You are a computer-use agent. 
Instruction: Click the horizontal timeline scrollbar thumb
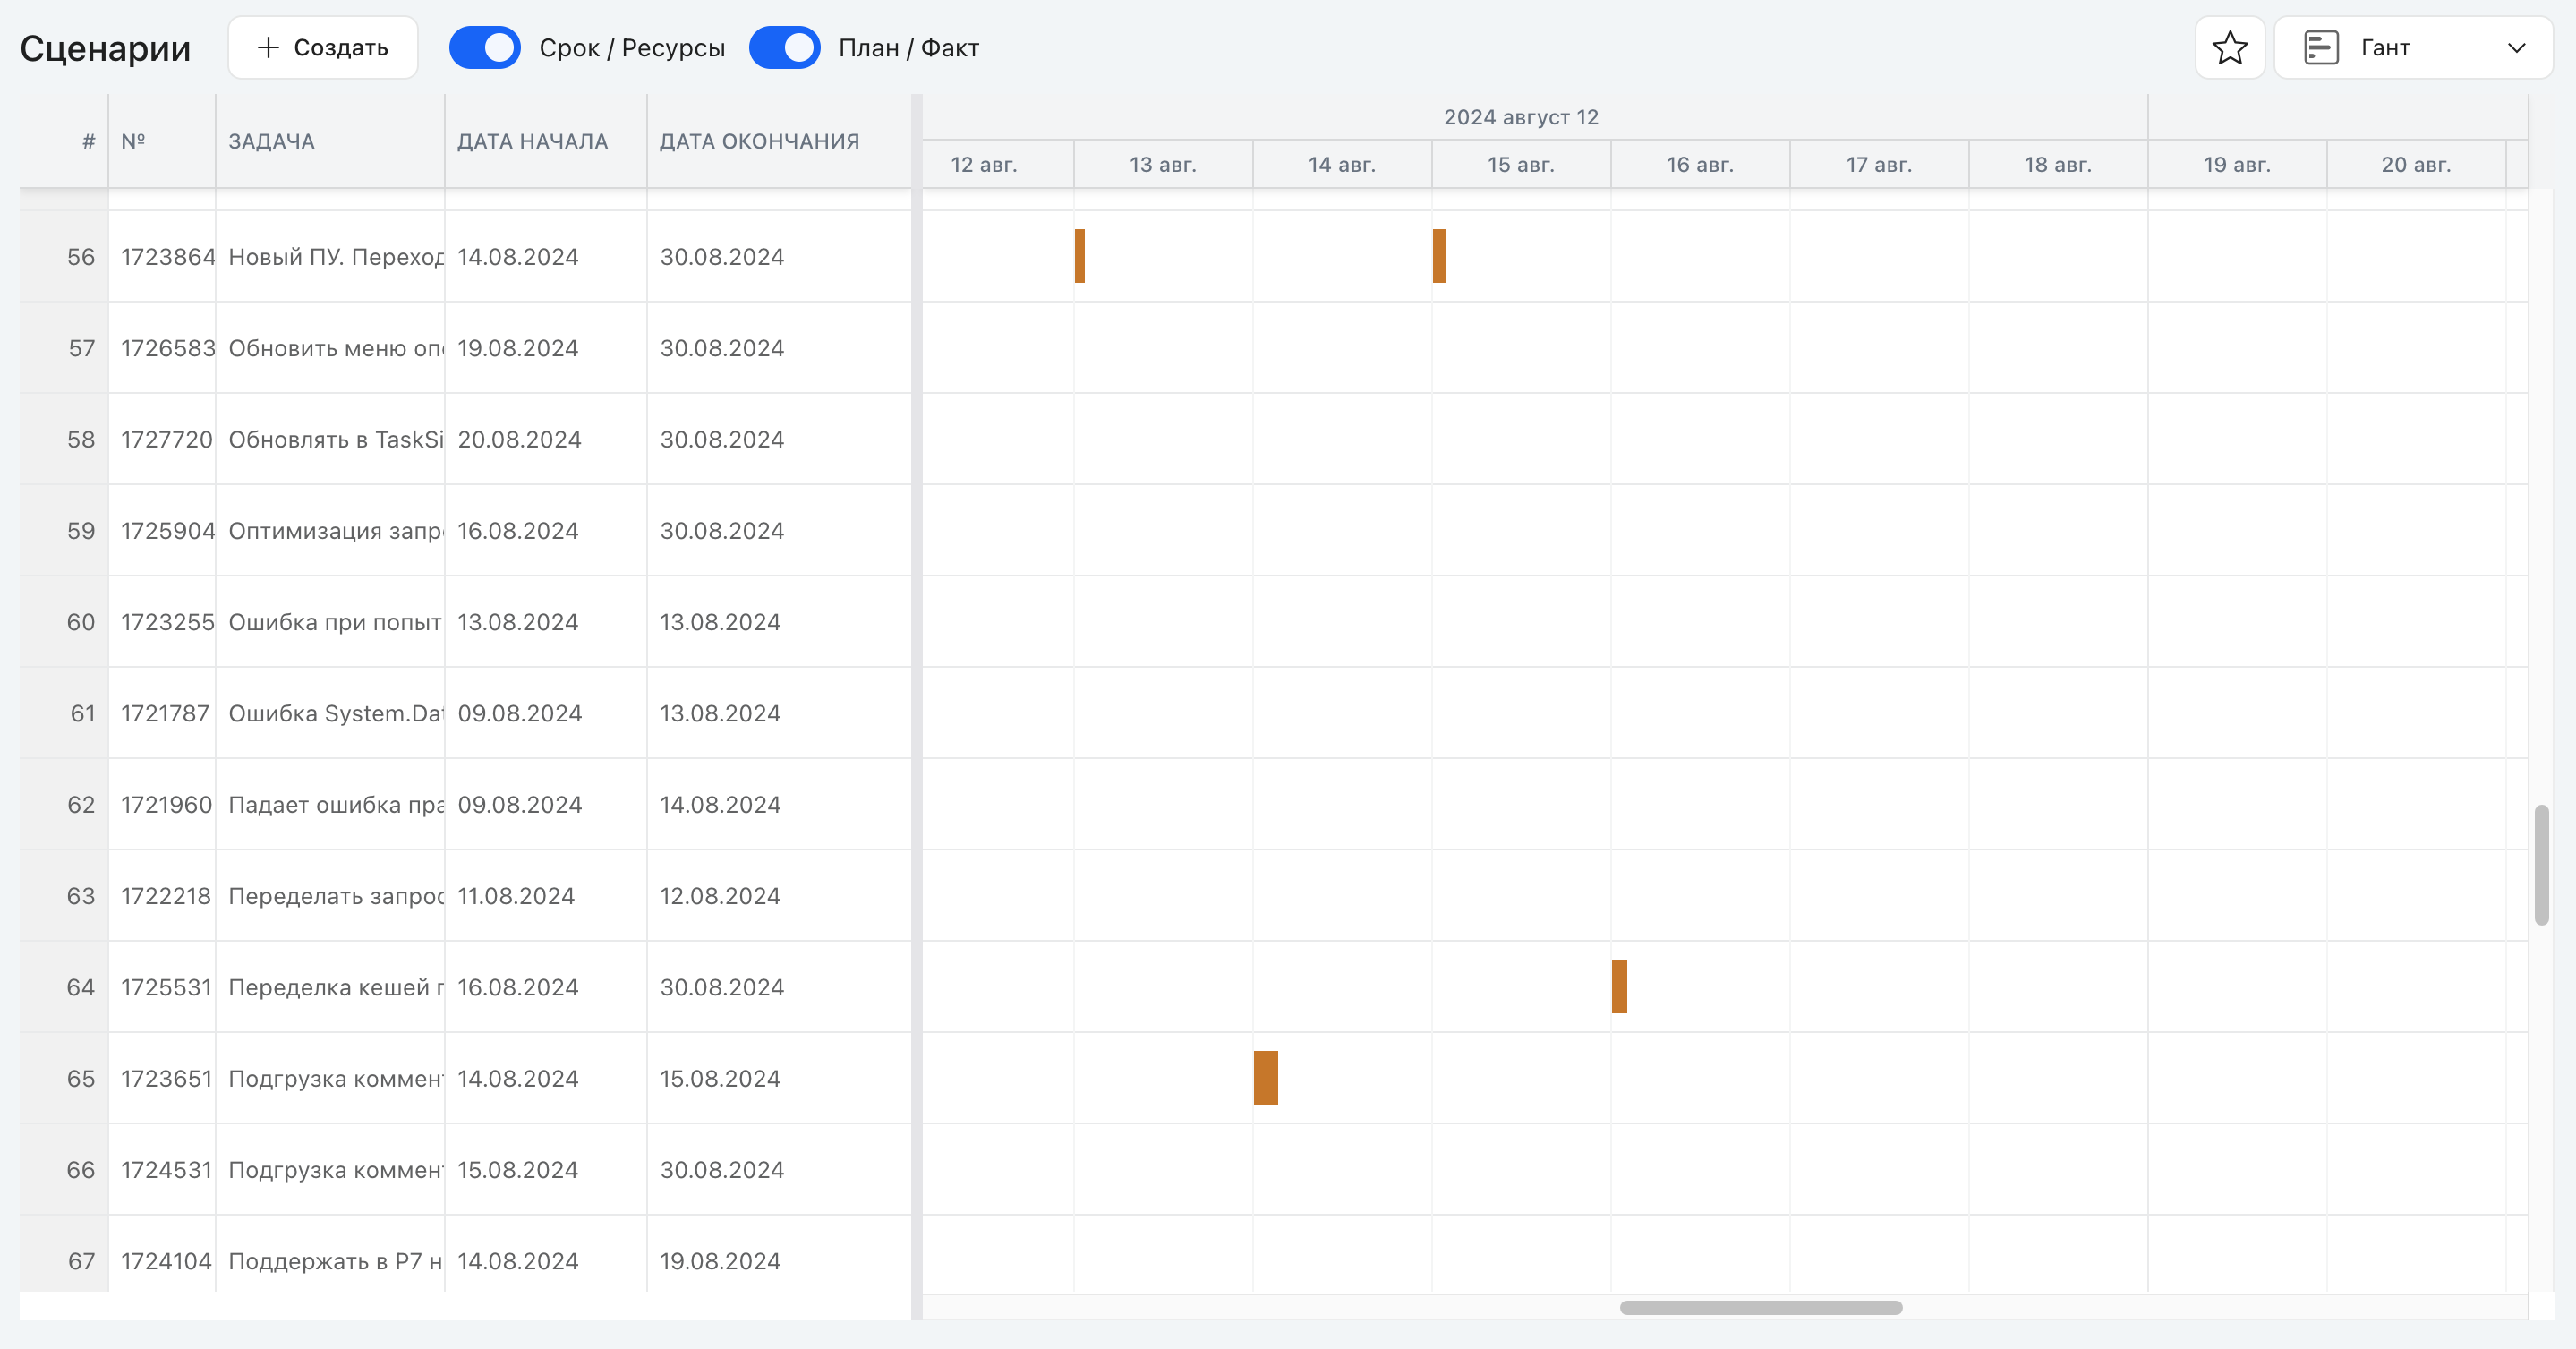(x=1761, y=1307)
